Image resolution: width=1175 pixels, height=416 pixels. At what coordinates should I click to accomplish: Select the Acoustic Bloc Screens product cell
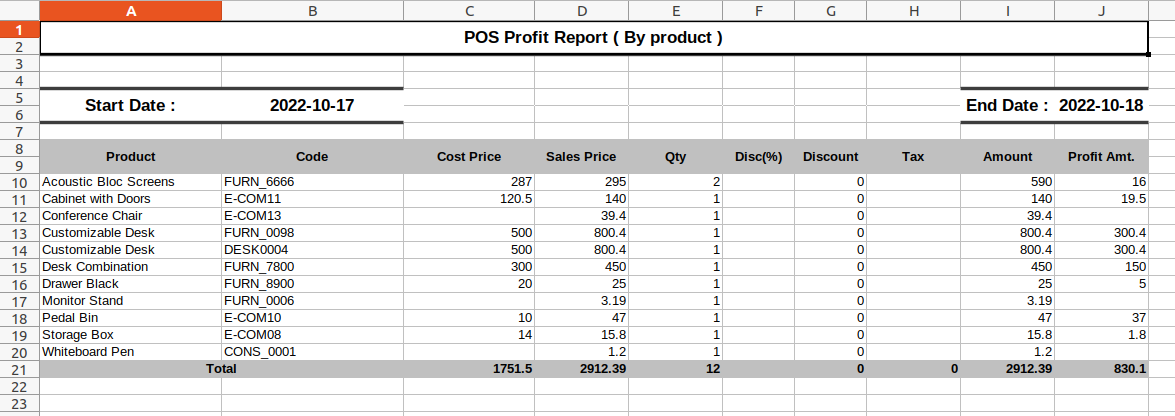click(x=130, y=182)
